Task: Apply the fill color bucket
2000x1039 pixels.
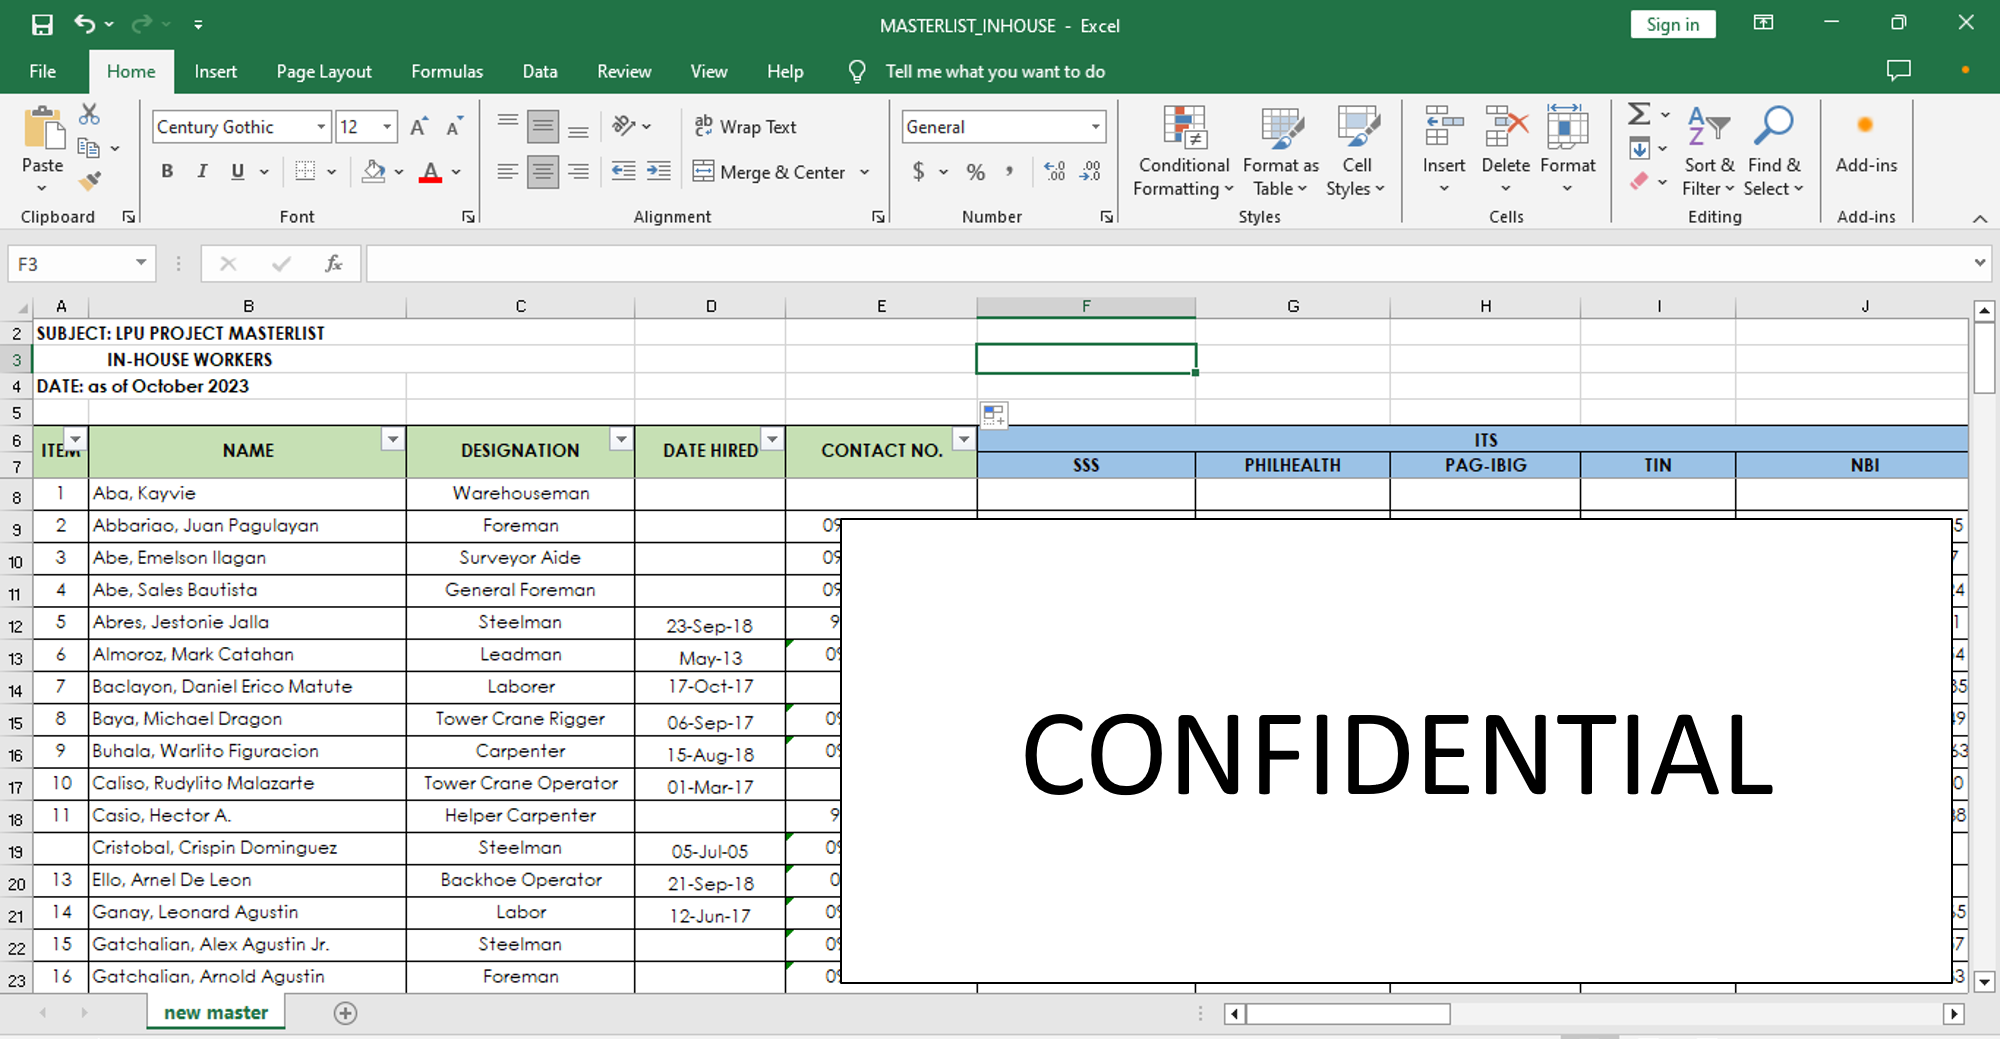Action: click(x=374, y=172)
